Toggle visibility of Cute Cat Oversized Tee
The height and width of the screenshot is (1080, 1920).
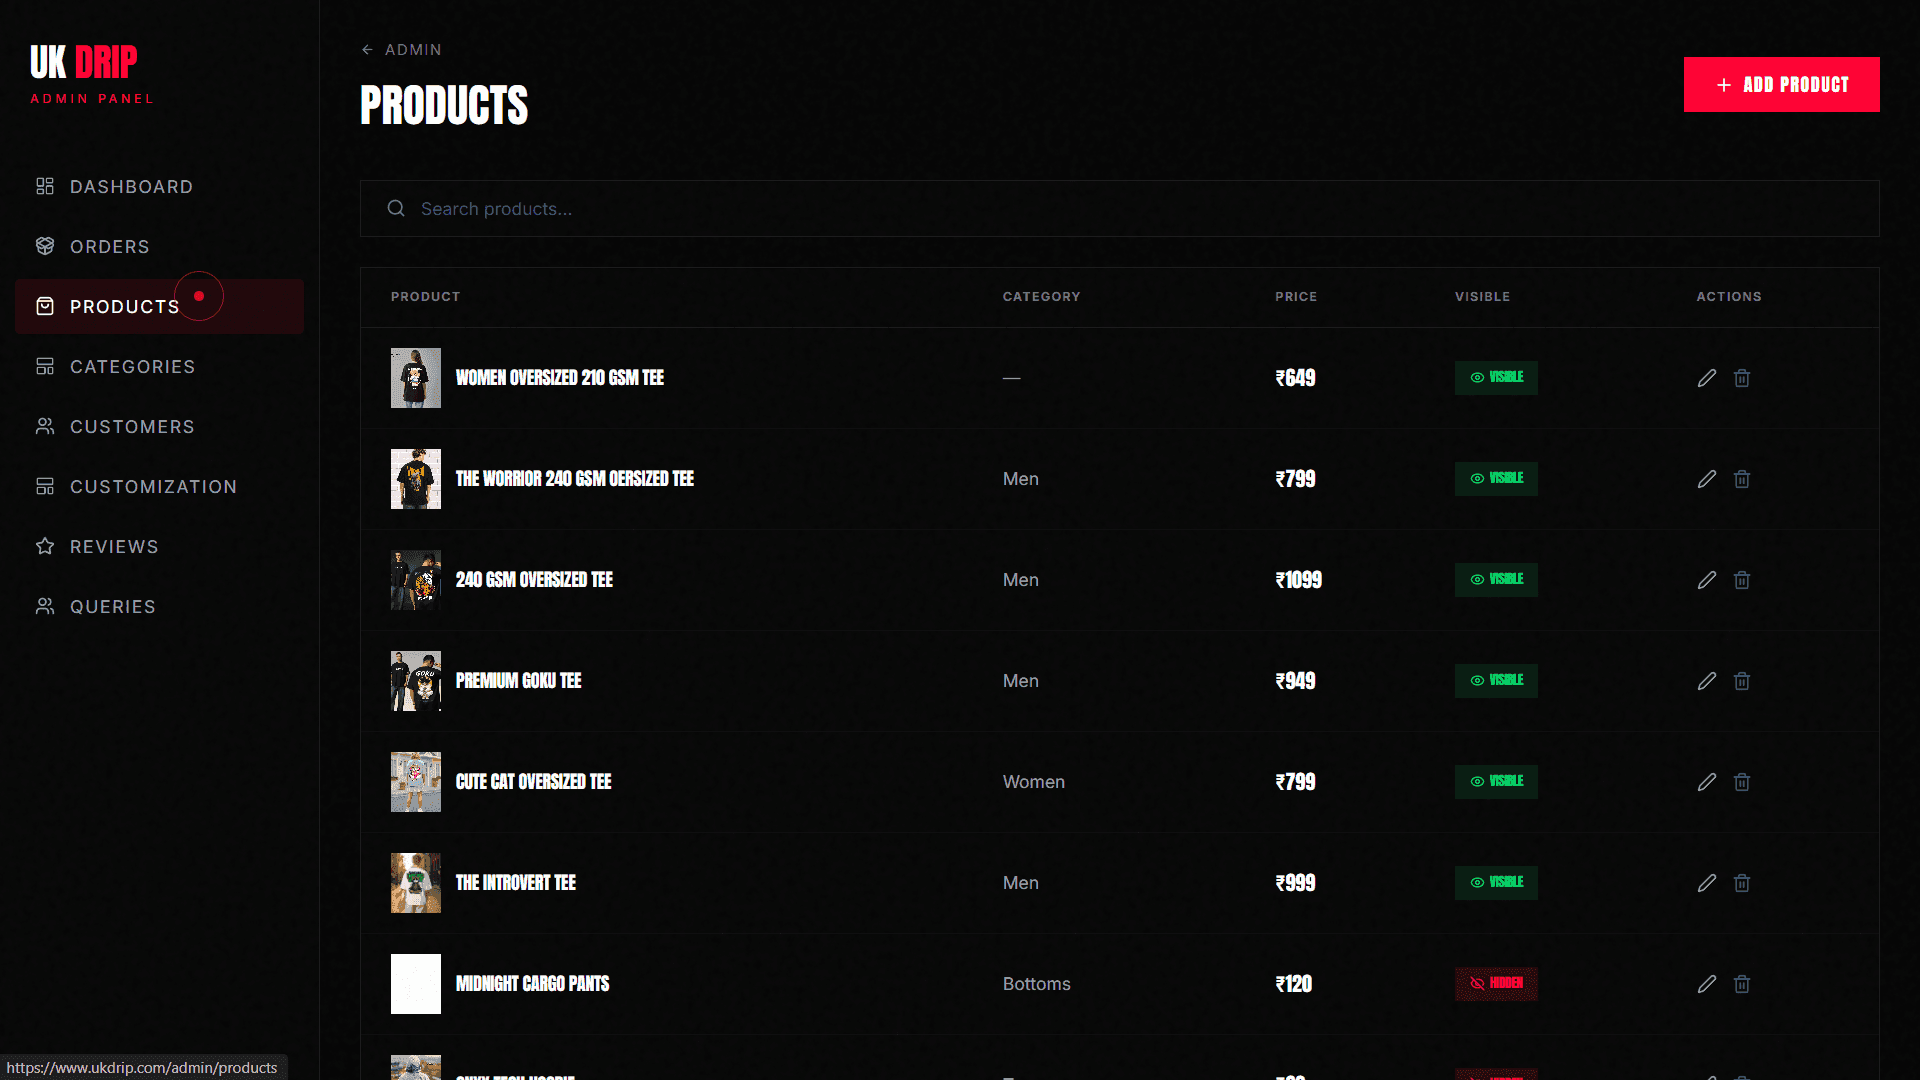coord(1496,782)
